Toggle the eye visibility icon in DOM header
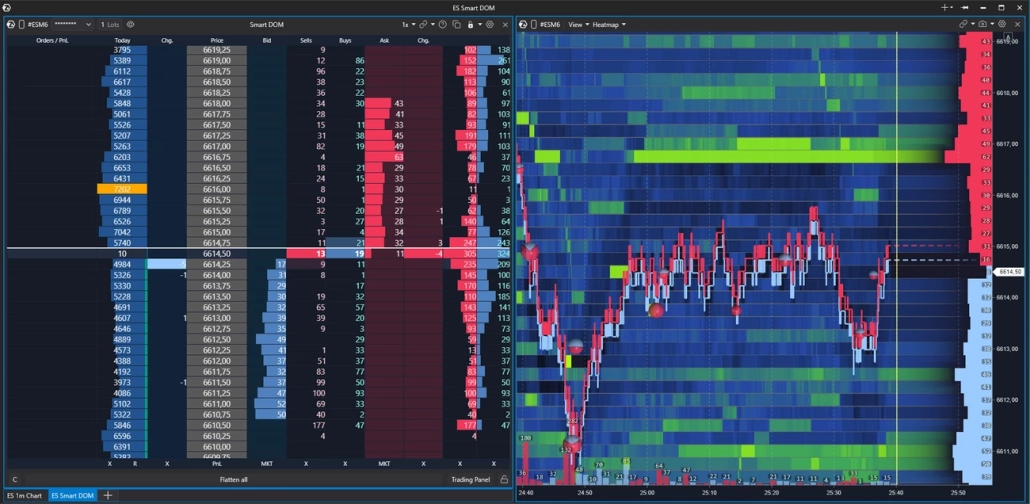This screenshot has width=1030, height=504. coord(130,24)
